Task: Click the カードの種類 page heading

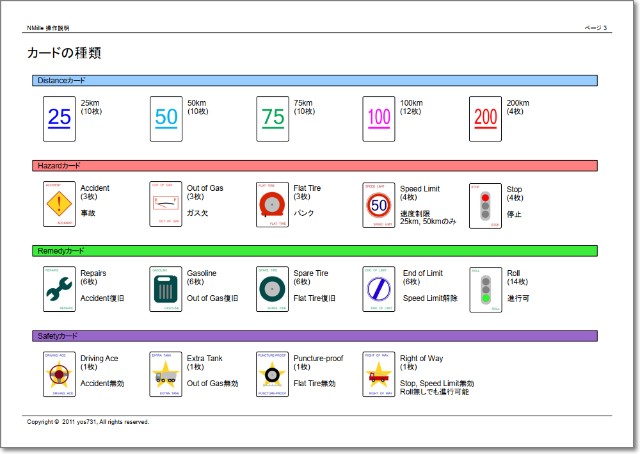Action: tap(64, 52)
